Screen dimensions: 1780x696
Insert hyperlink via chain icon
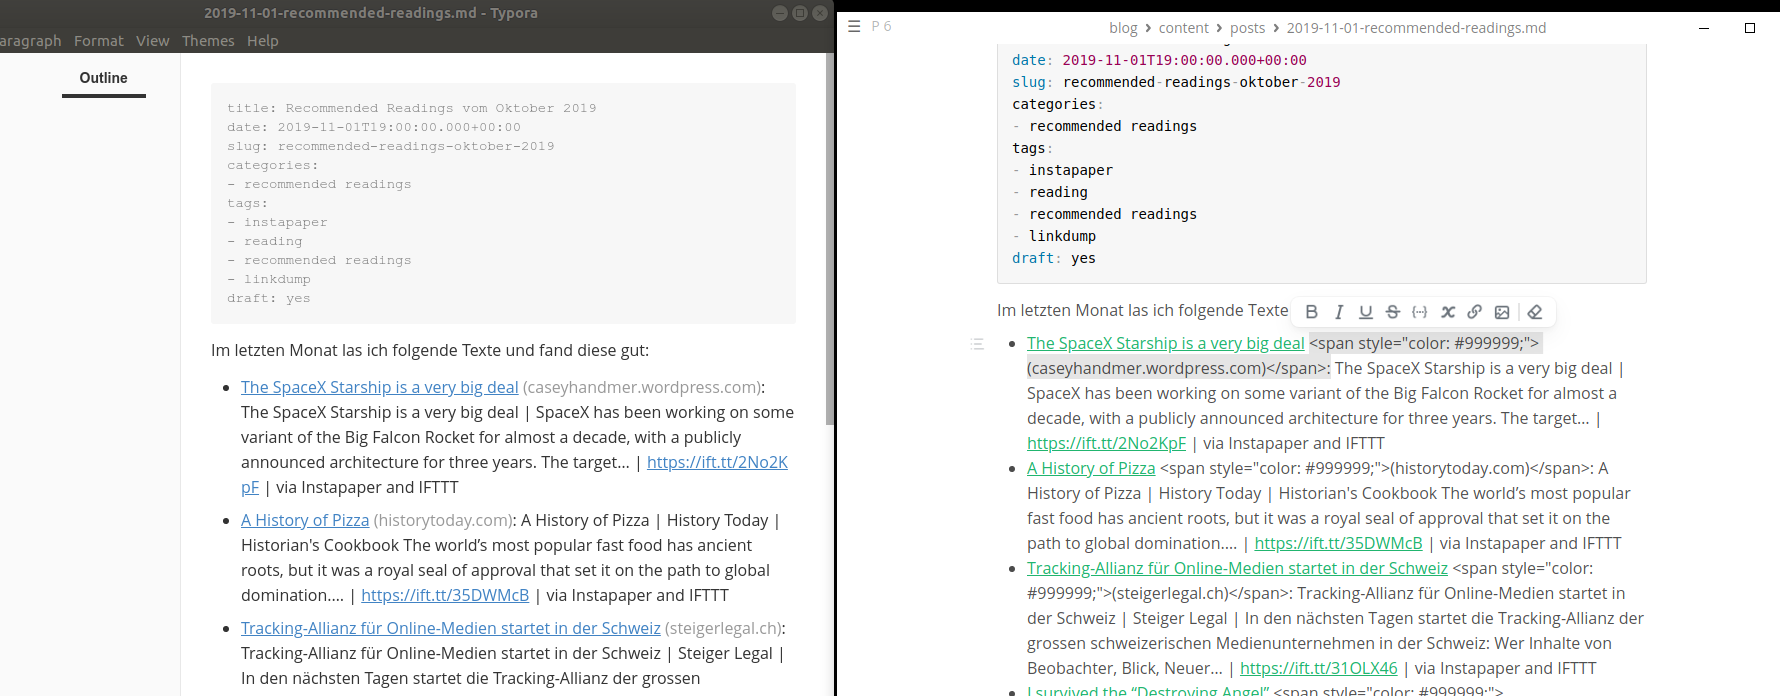pyautogui.click(x=1474, y=312)
